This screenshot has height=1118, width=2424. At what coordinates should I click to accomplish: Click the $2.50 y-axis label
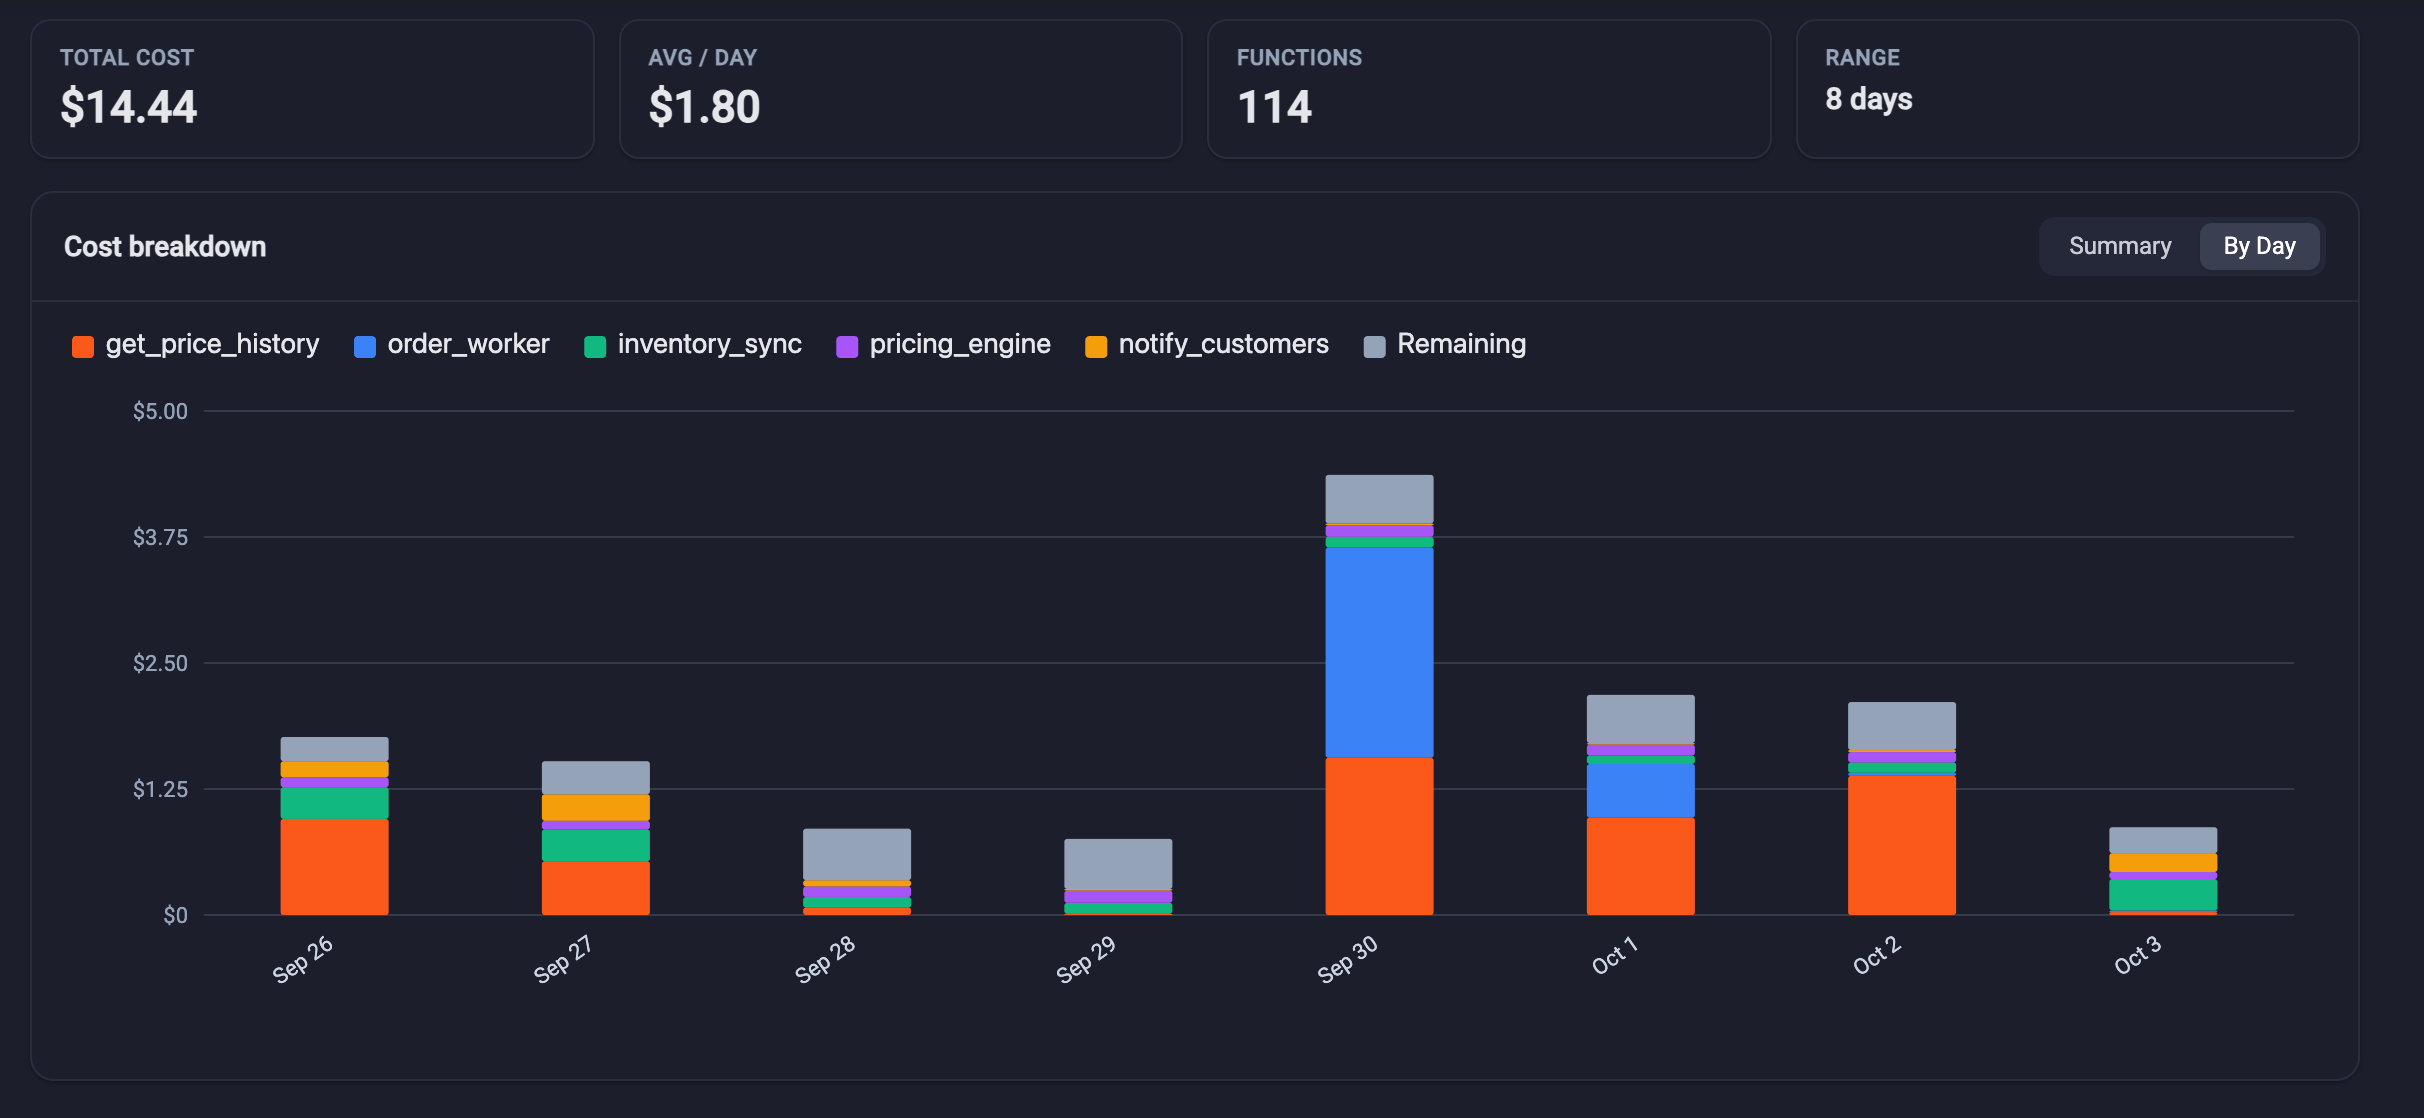coord(160,663)
